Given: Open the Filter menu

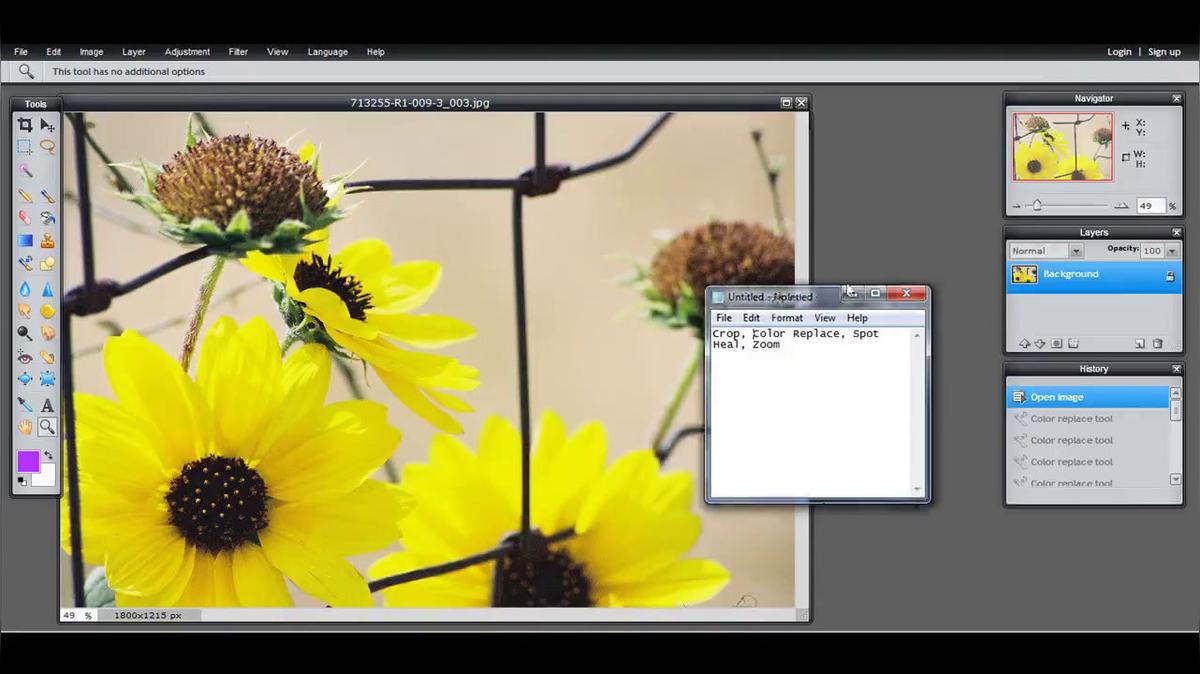Looking at the screenshot, I should (238, 52).
